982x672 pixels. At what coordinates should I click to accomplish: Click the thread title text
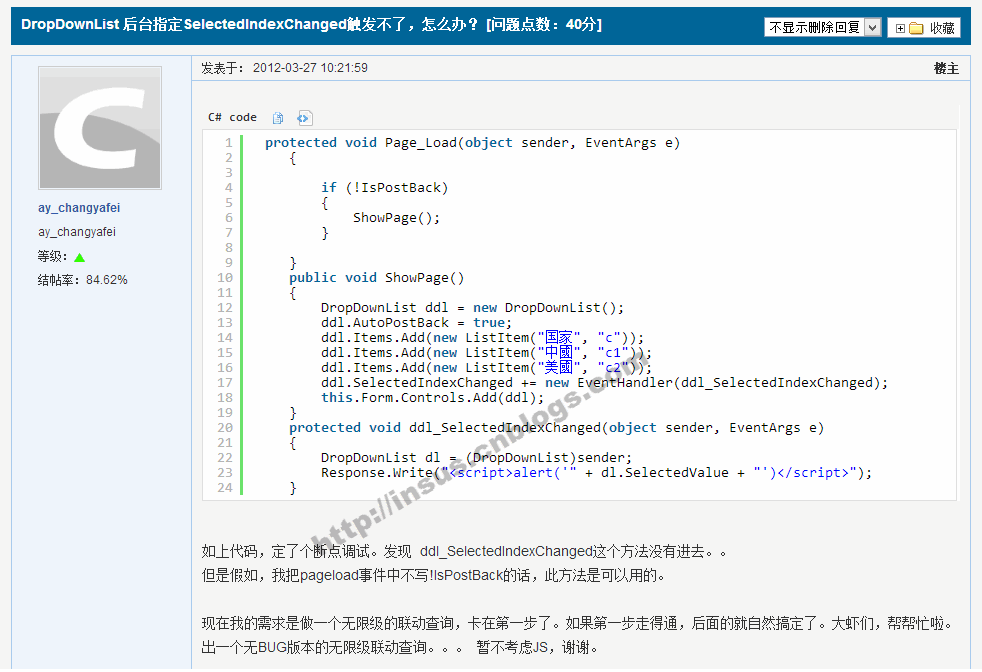(x=311, y=24)
